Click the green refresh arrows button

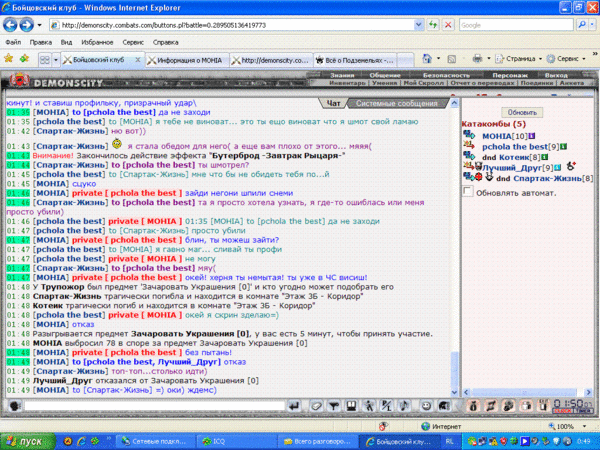click(433, 25)
